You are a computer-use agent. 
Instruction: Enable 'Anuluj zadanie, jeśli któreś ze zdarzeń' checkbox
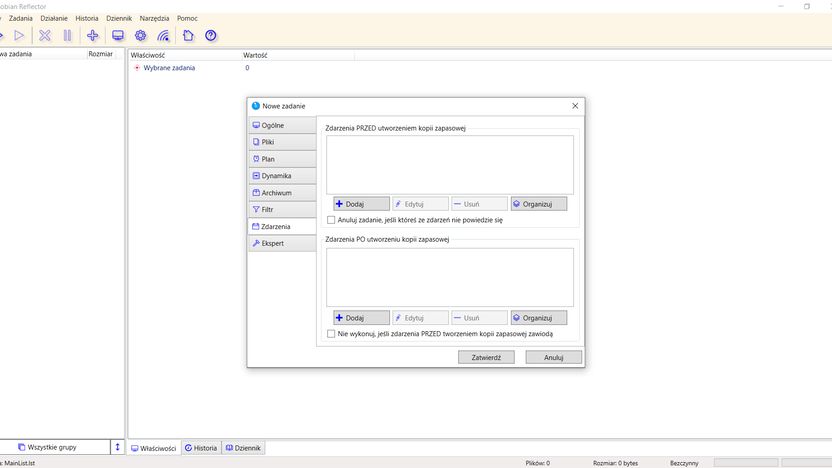tap(331, 220)
